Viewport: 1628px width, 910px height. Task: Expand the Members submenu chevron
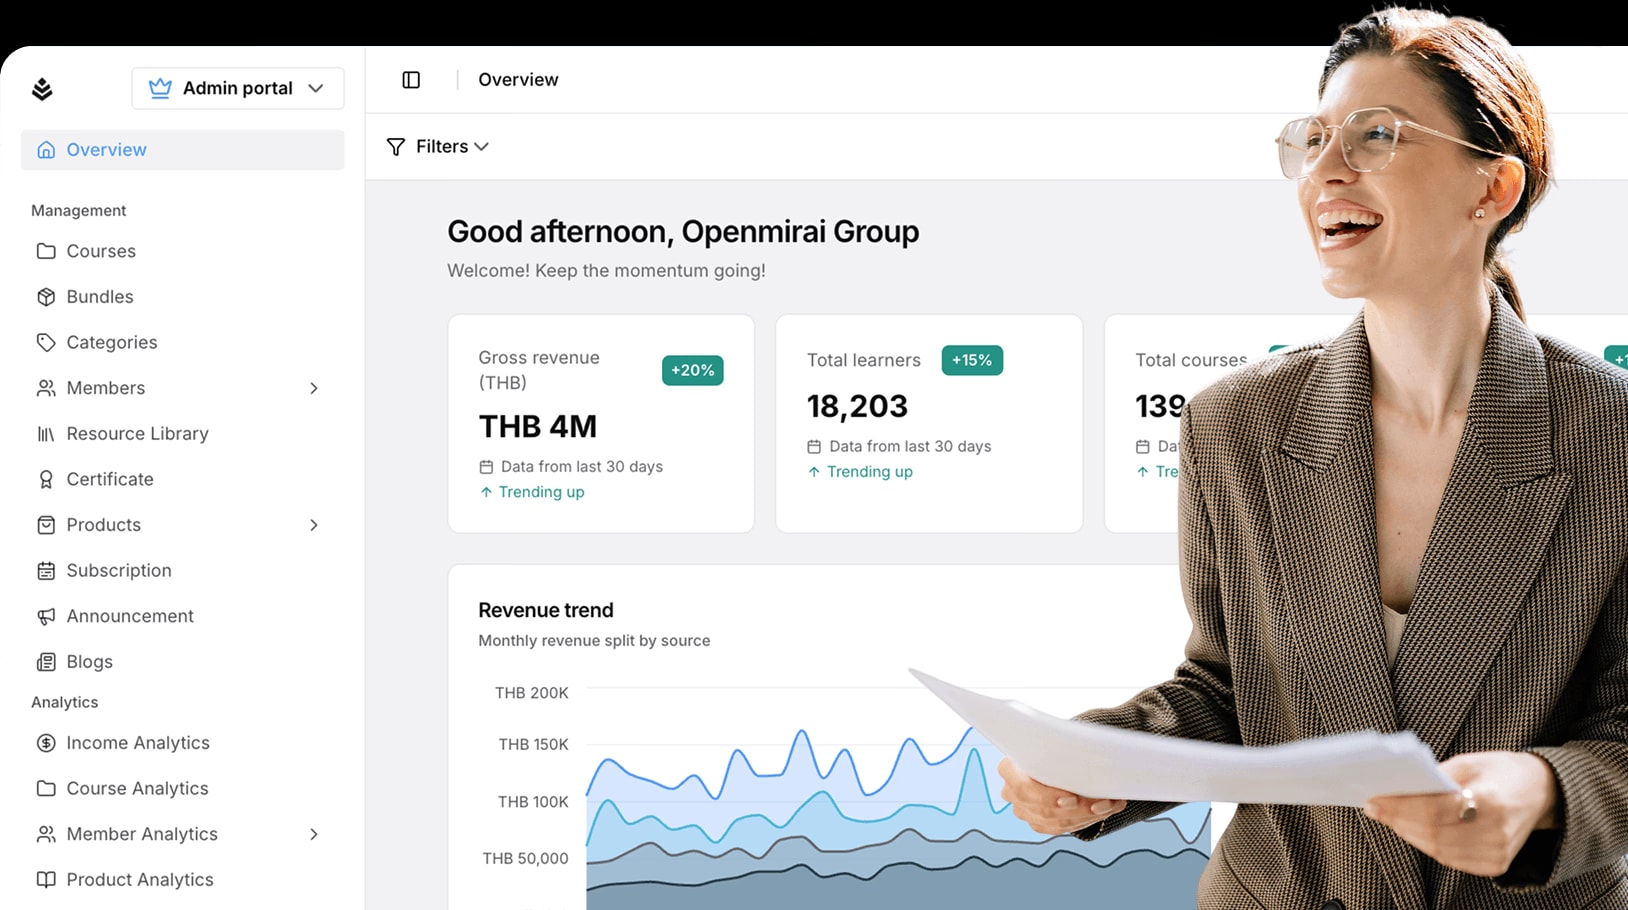tap(314, 388)
